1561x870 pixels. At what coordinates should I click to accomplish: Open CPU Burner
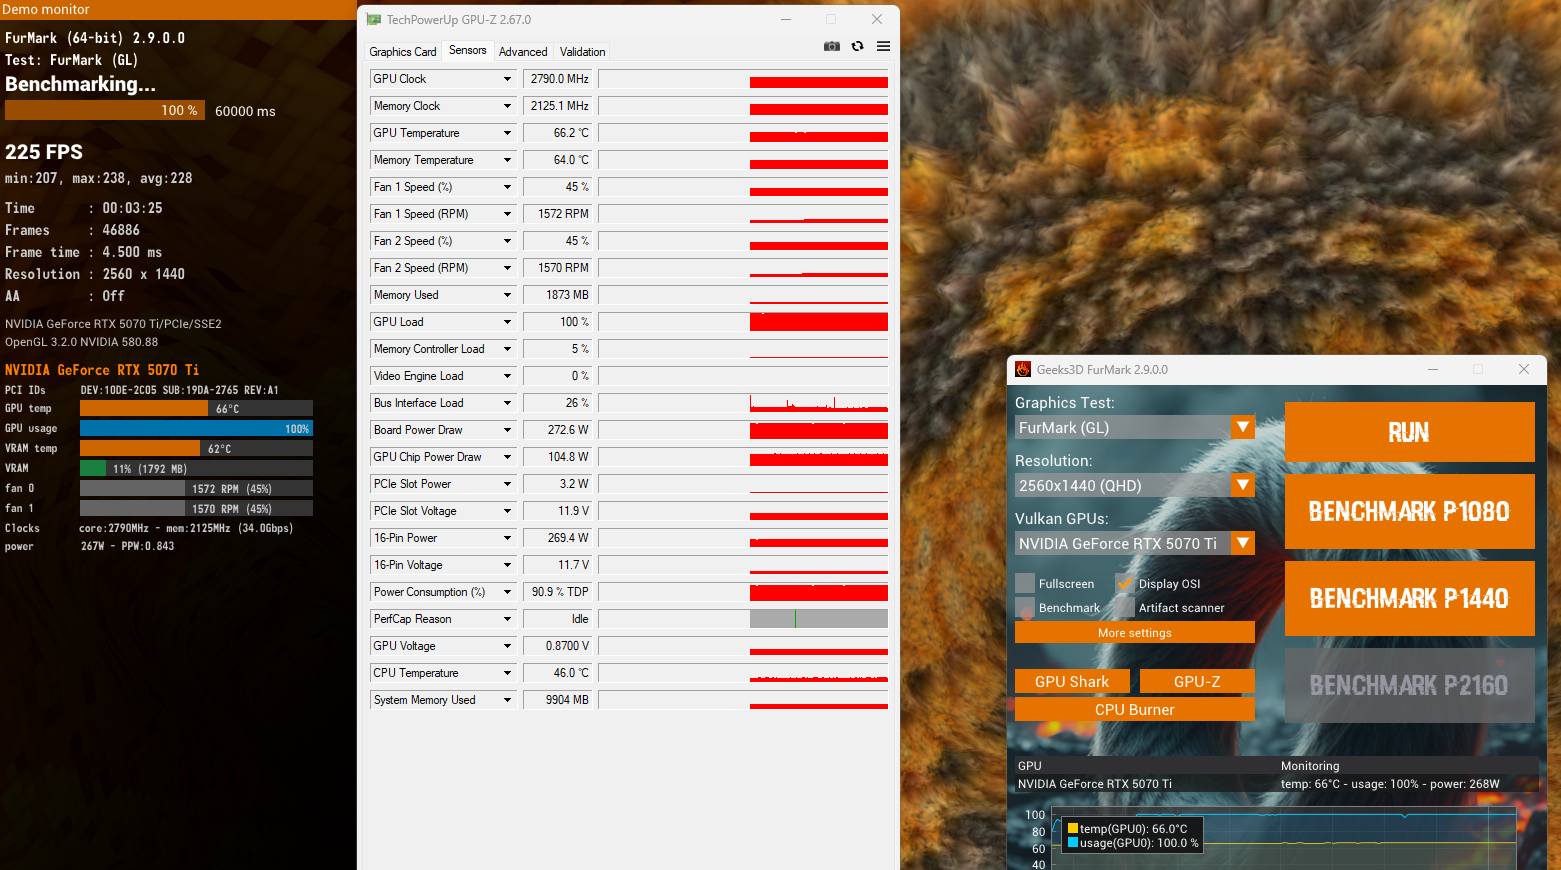point(1134,709)
